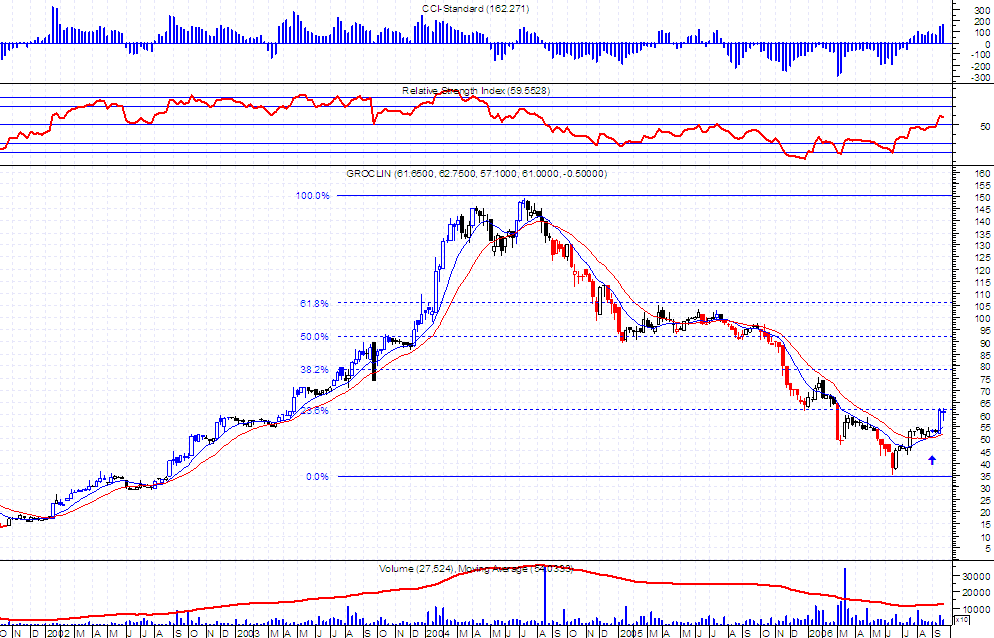Select the tallest volume bar in mid-2004
Viewport: 994px width, 638px height.
545,595
